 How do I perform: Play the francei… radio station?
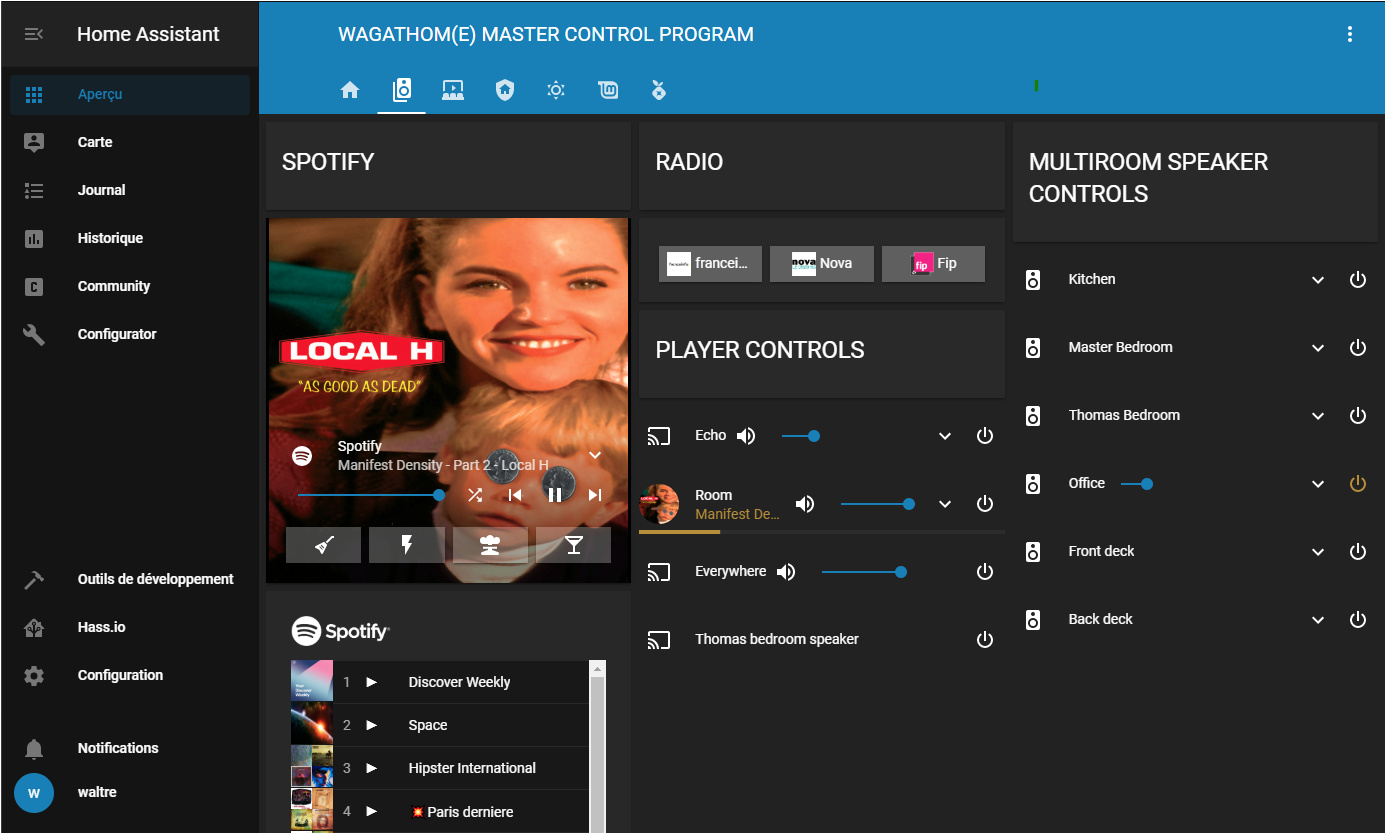point(711,264)
